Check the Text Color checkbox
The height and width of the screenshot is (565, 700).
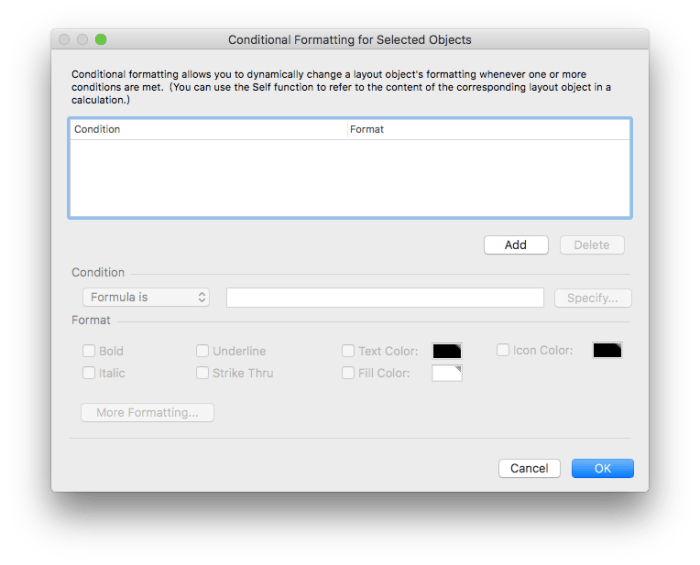(348, 351)
